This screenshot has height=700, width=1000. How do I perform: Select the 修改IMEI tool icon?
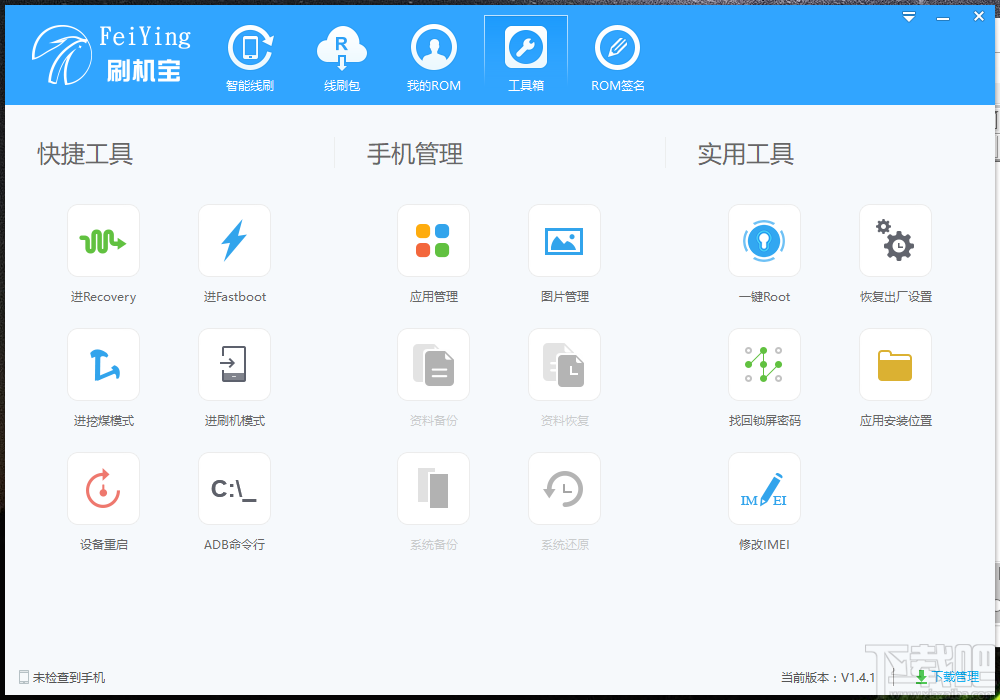(764, 488)
